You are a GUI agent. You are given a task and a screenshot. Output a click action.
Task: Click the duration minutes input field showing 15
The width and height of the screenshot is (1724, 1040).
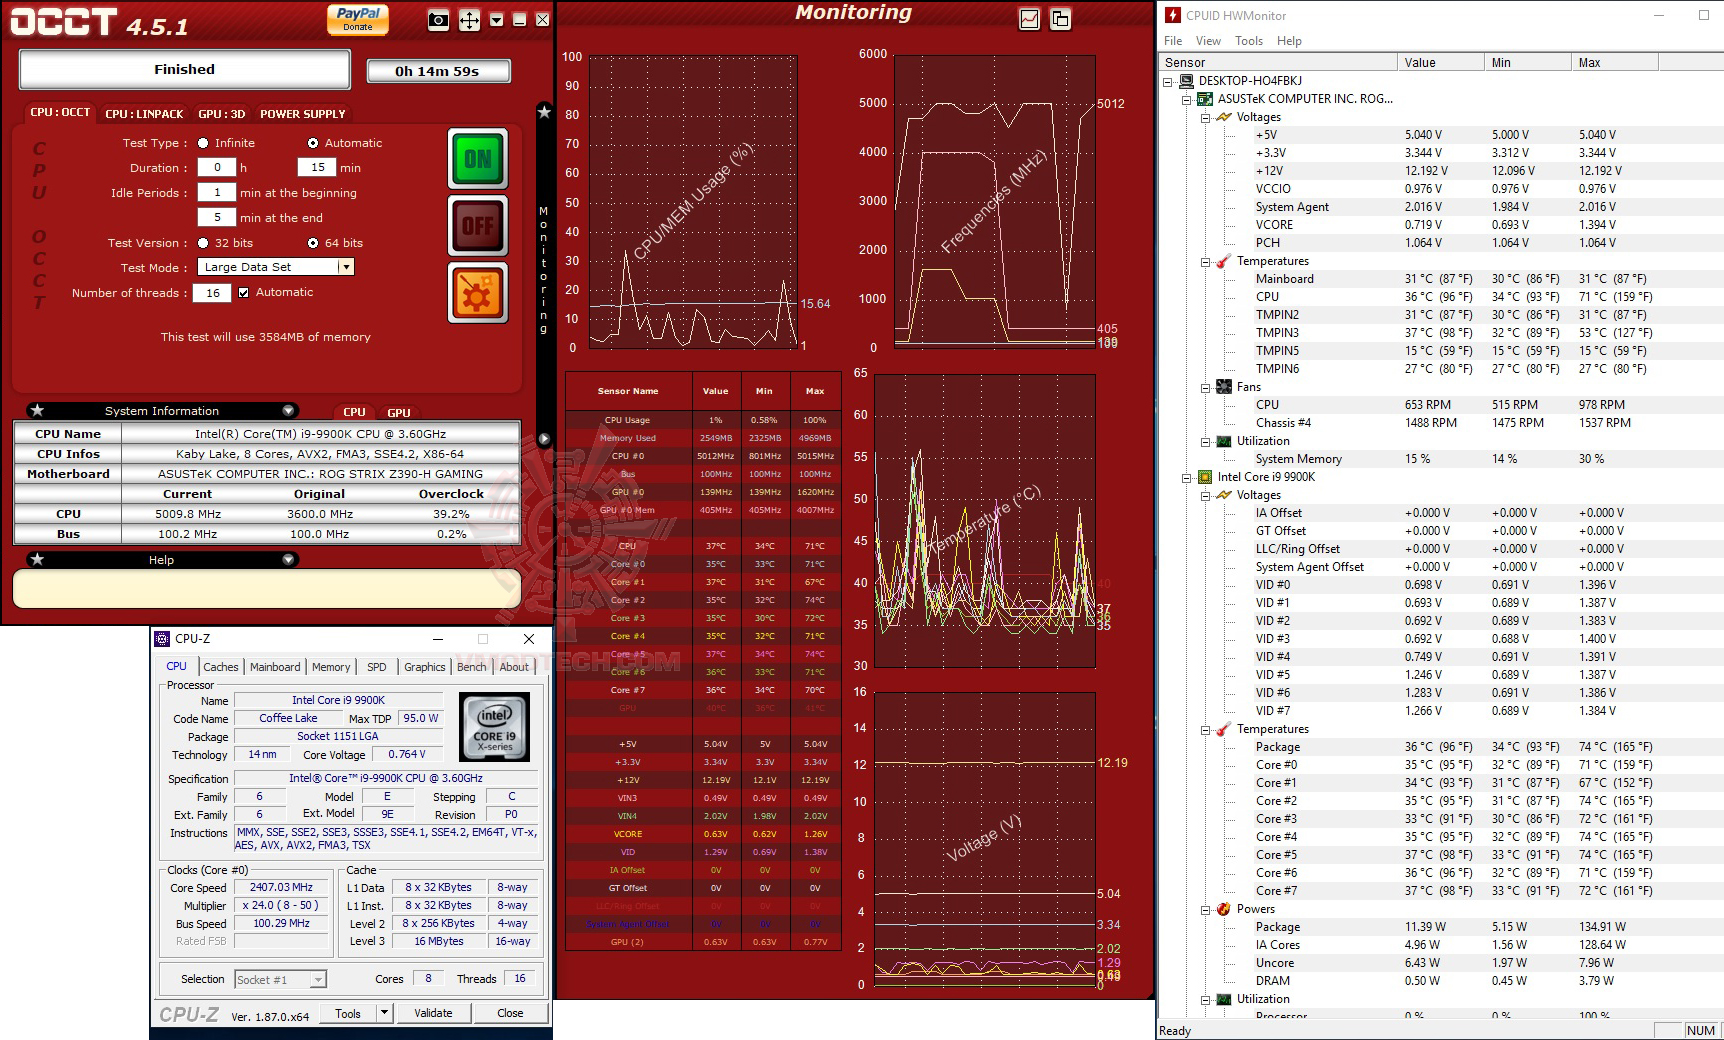[x=317, y=167]
